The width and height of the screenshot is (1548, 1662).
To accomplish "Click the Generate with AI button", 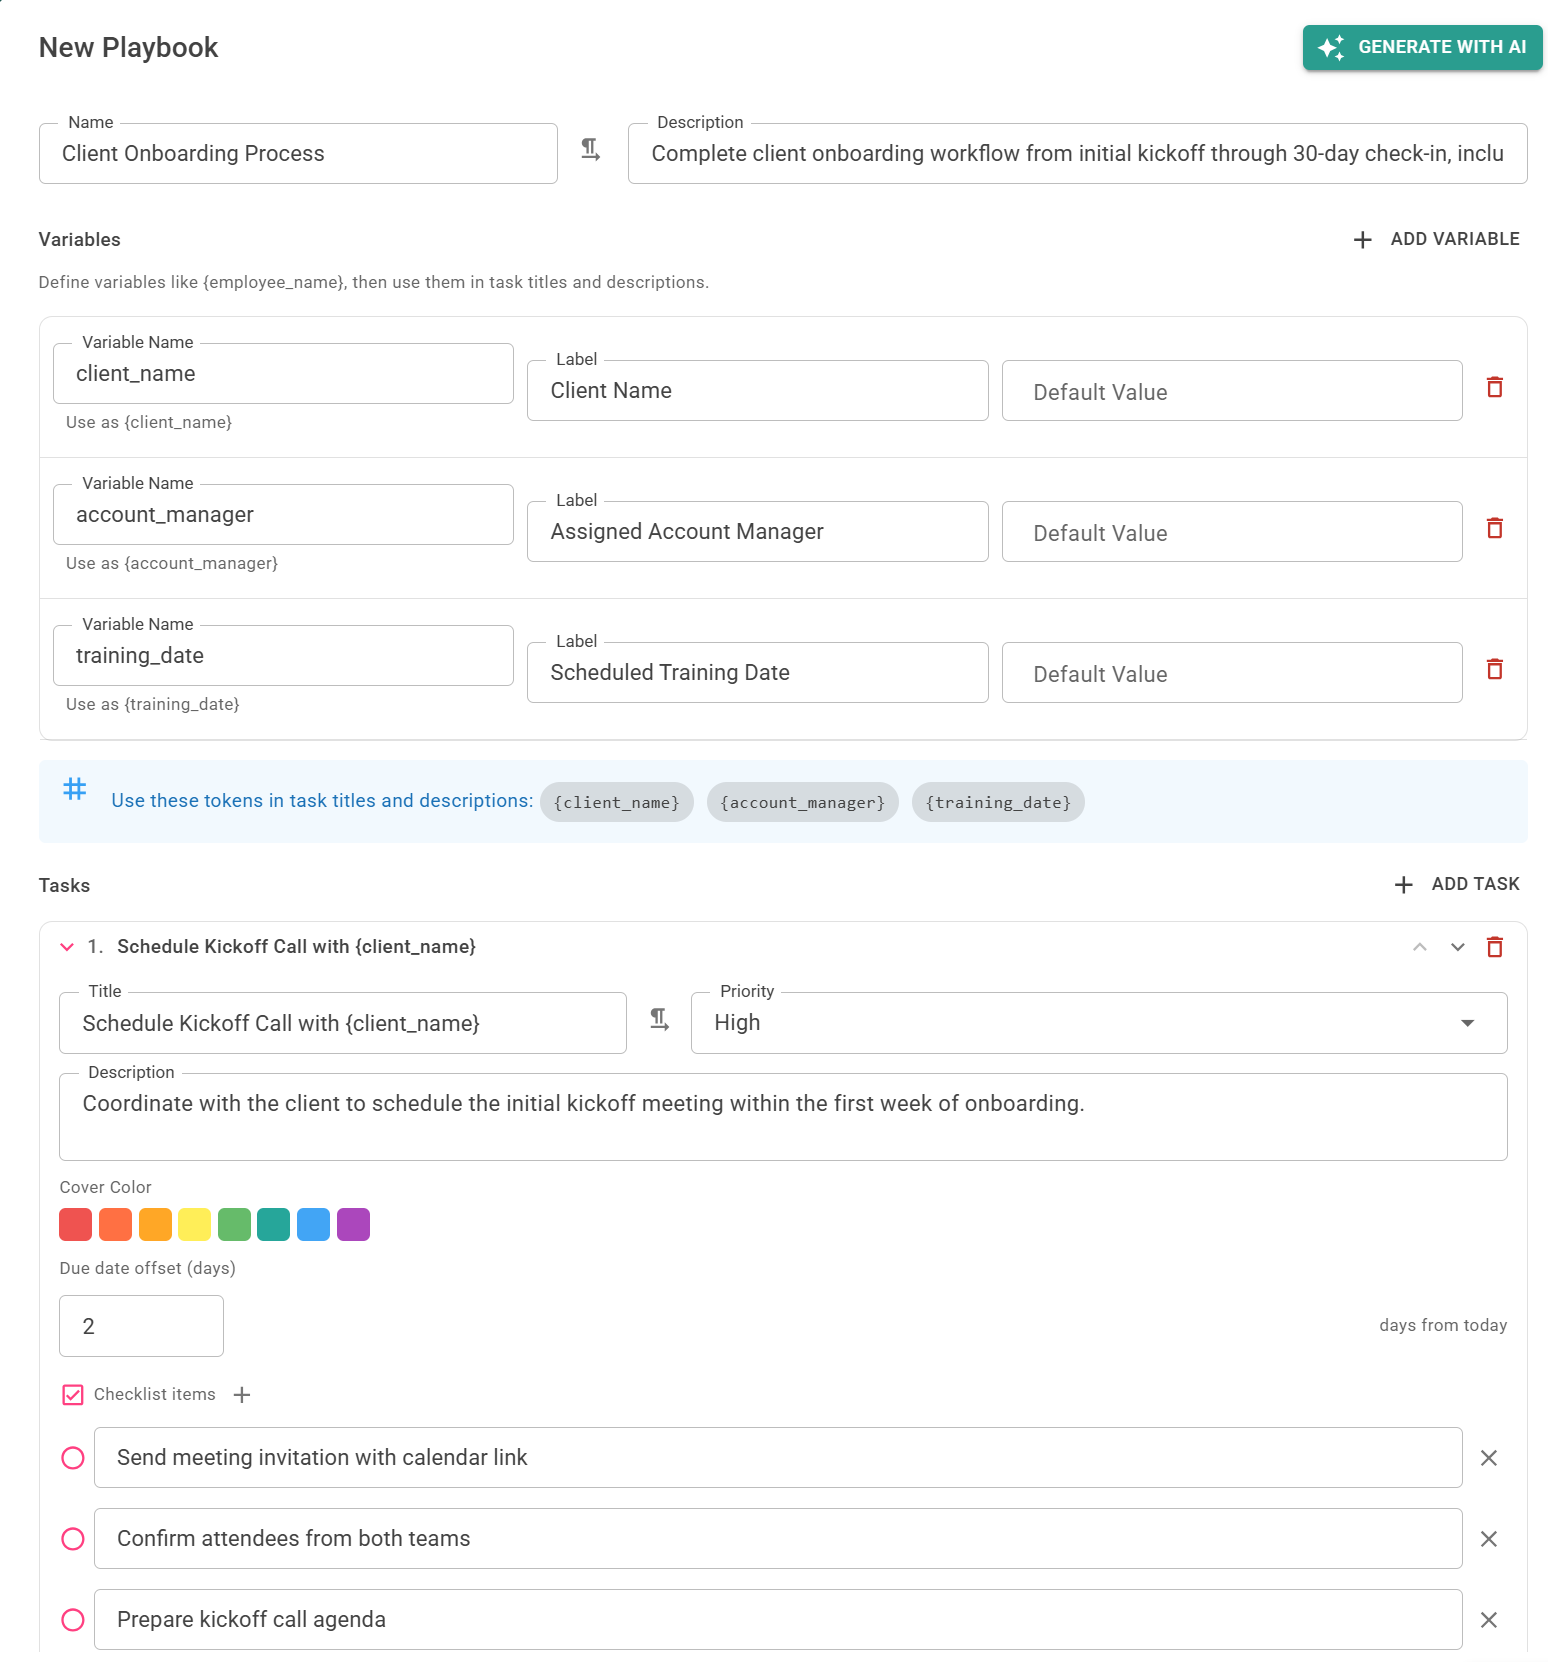I will tap(1422, 47).
